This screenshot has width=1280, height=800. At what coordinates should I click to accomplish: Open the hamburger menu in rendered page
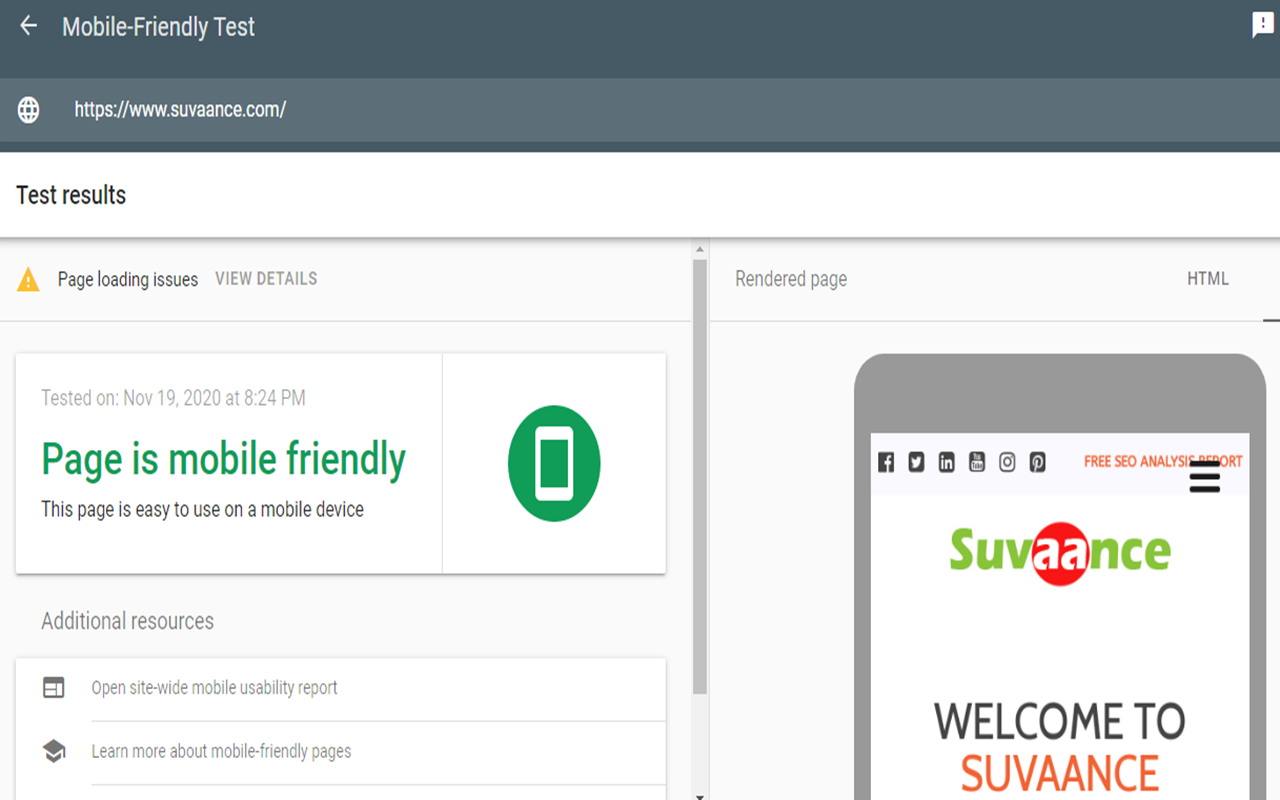click(x=1205, y=478)
